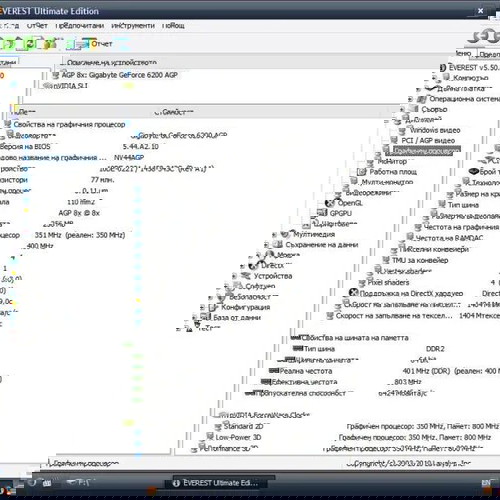This screenshot has width=500, height=500.
Task: Click the DirectX hardware support icon
Action: [x=353, y=293]
